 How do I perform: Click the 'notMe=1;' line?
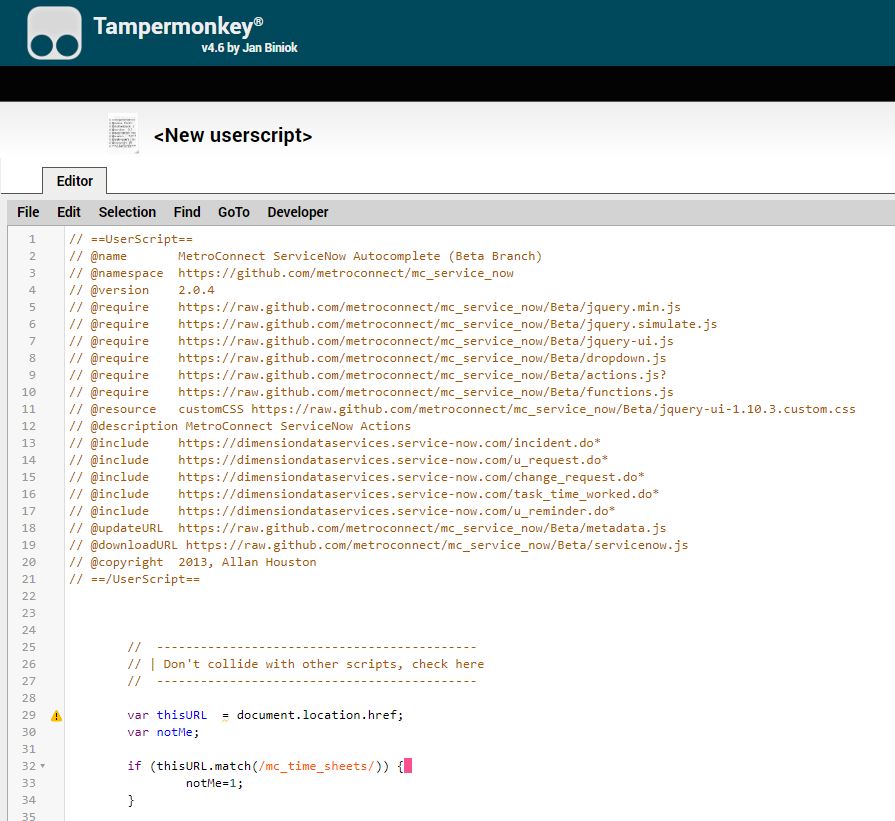(x=215, y=783)
